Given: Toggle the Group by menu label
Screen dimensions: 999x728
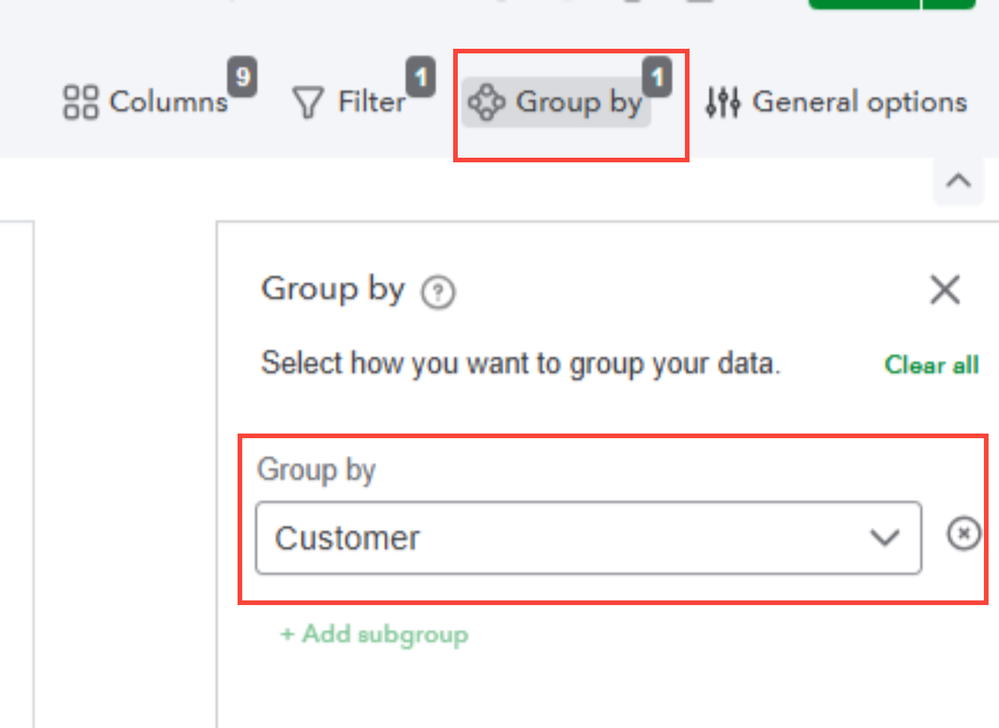Looking at the screenshot, I should (578, 102).
